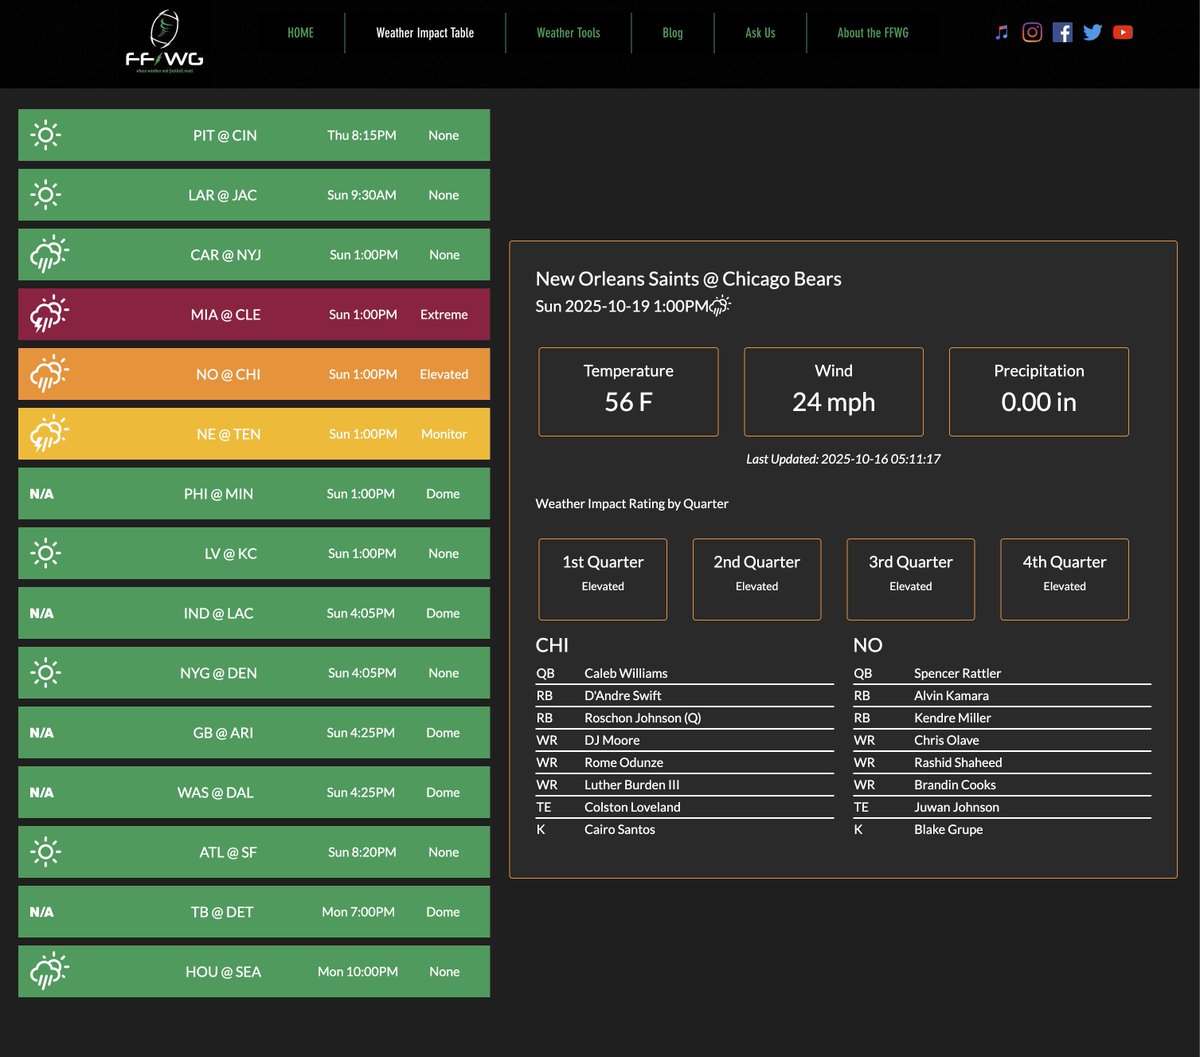Click rain cloud icon on CAR @ NYJ row

[x=49, y=255]
